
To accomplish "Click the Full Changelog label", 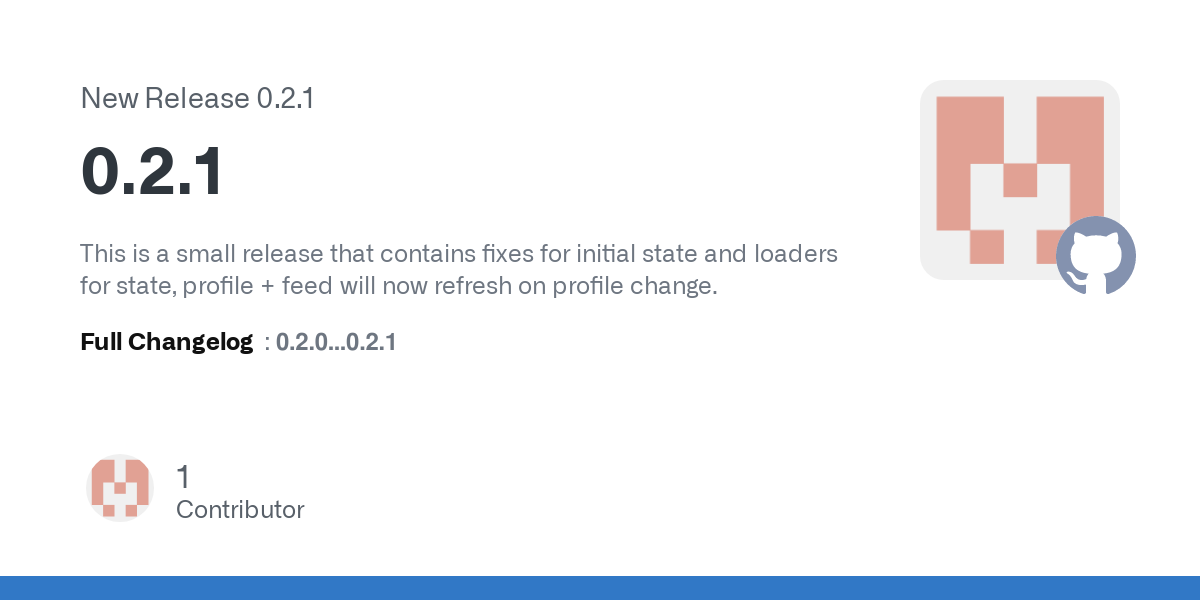I will point(166,342).
